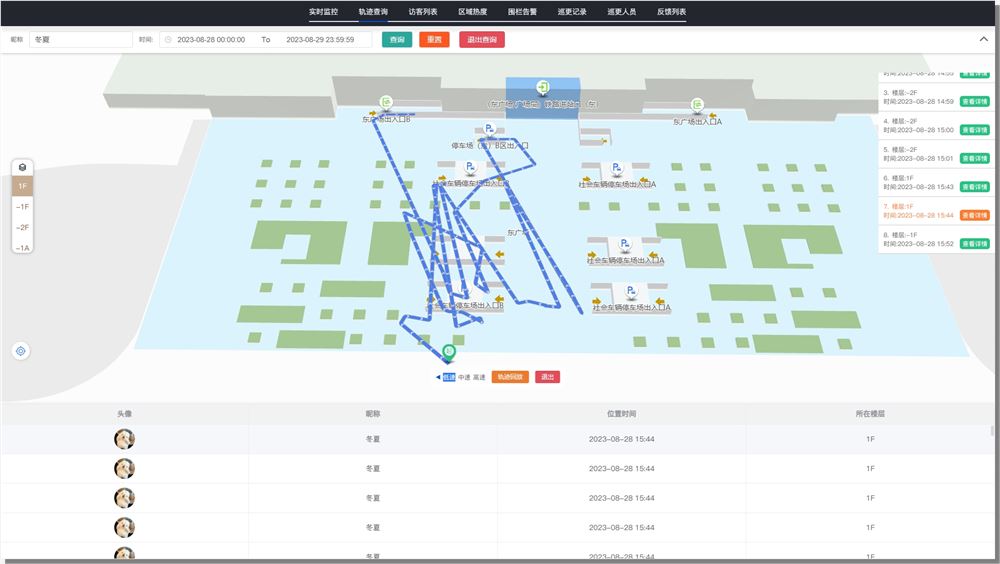Click the avatar in the second table row

click(124, 468)
